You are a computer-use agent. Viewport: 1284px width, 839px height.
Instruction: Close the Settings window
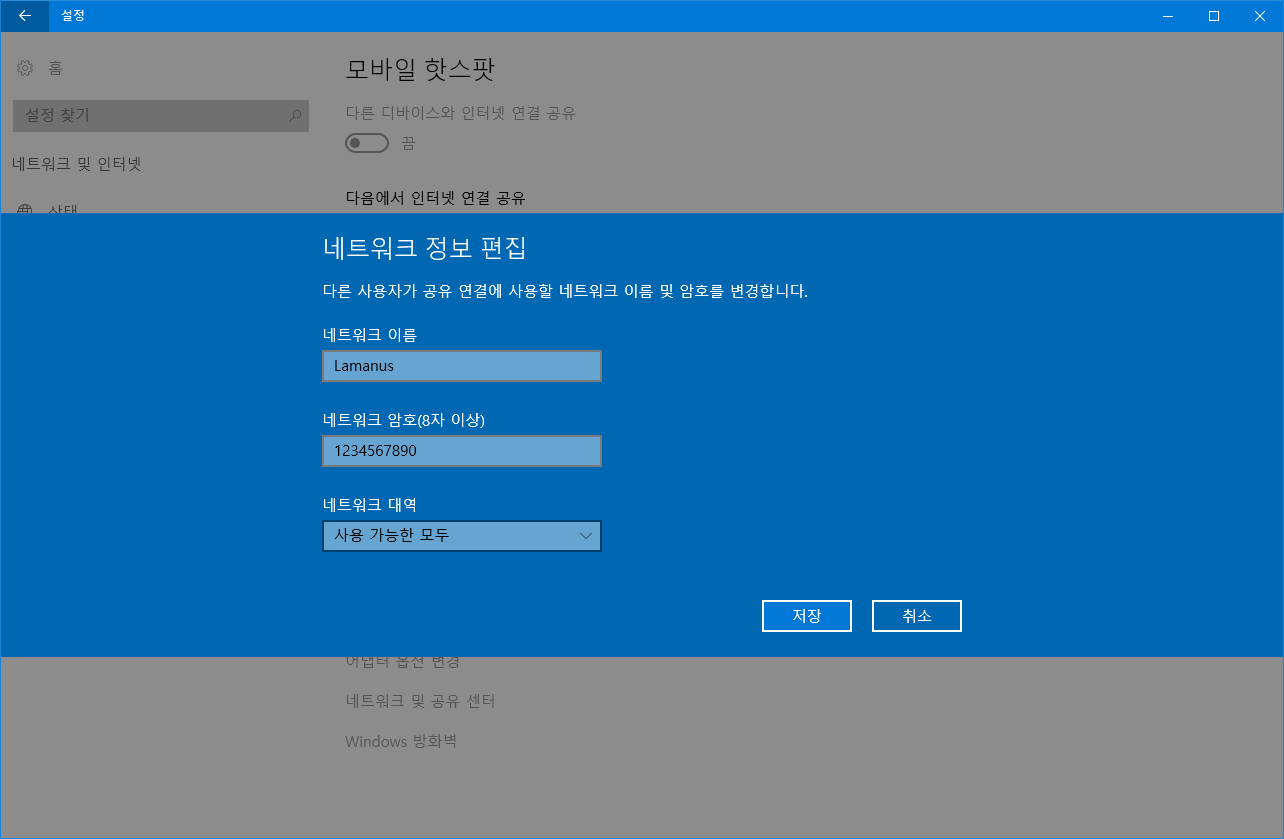[1260, 16]
